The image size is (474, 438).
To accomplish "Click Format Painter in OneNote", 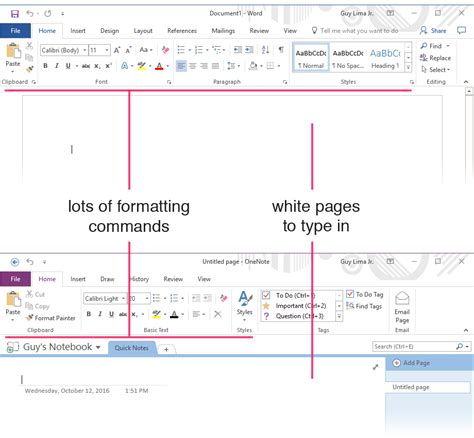I will pos(51,318).
